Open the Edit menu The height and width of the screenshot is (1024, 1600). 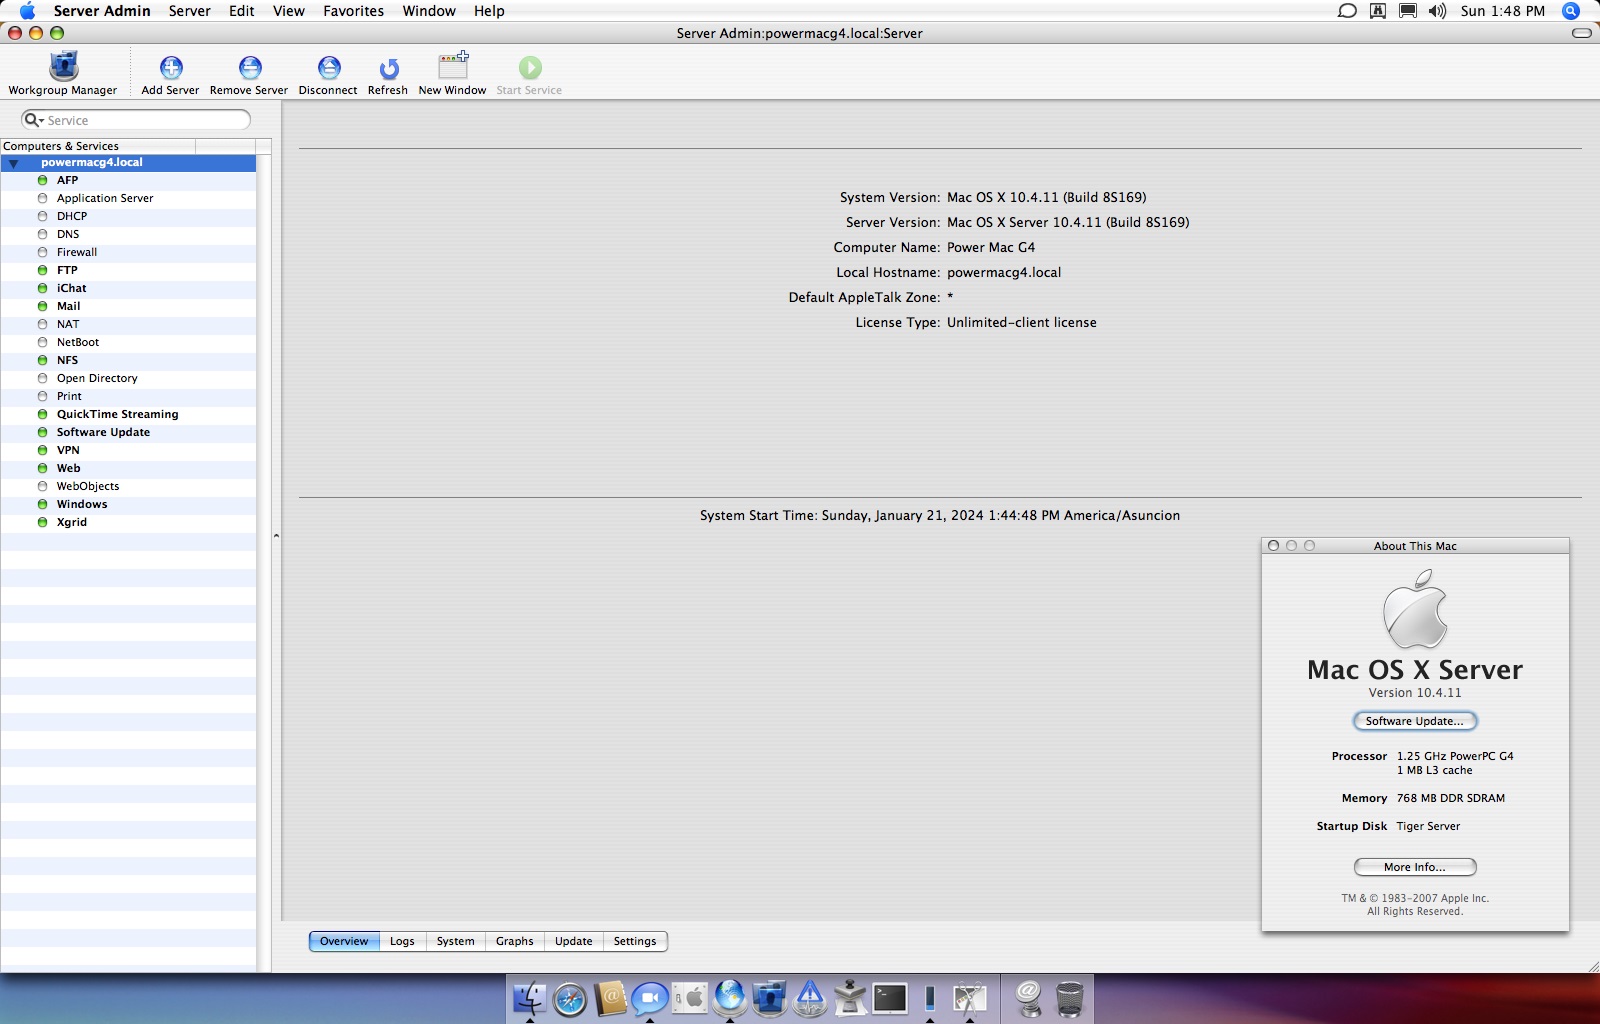click(x=241, y=11)
